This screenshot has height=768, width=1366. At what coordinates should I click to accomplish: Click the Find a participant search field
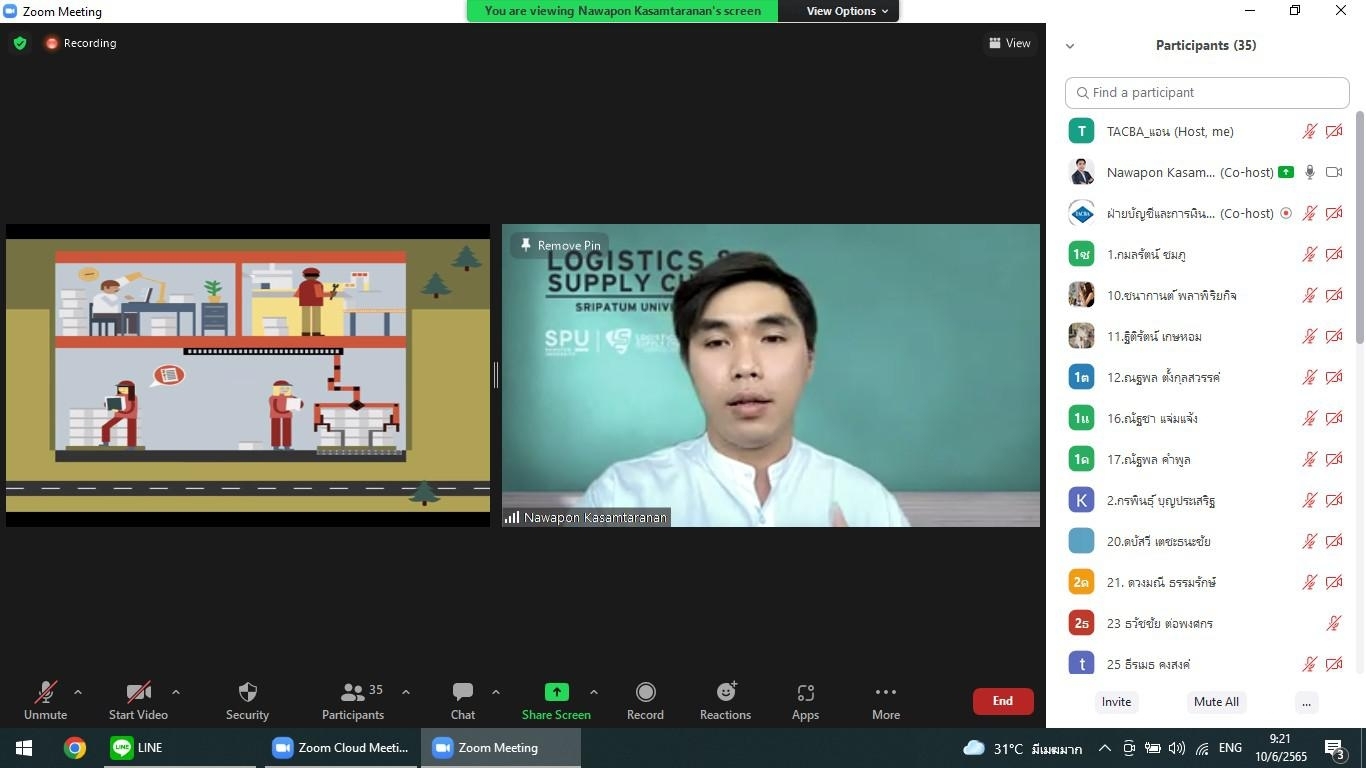click(x=1207, y=92)
